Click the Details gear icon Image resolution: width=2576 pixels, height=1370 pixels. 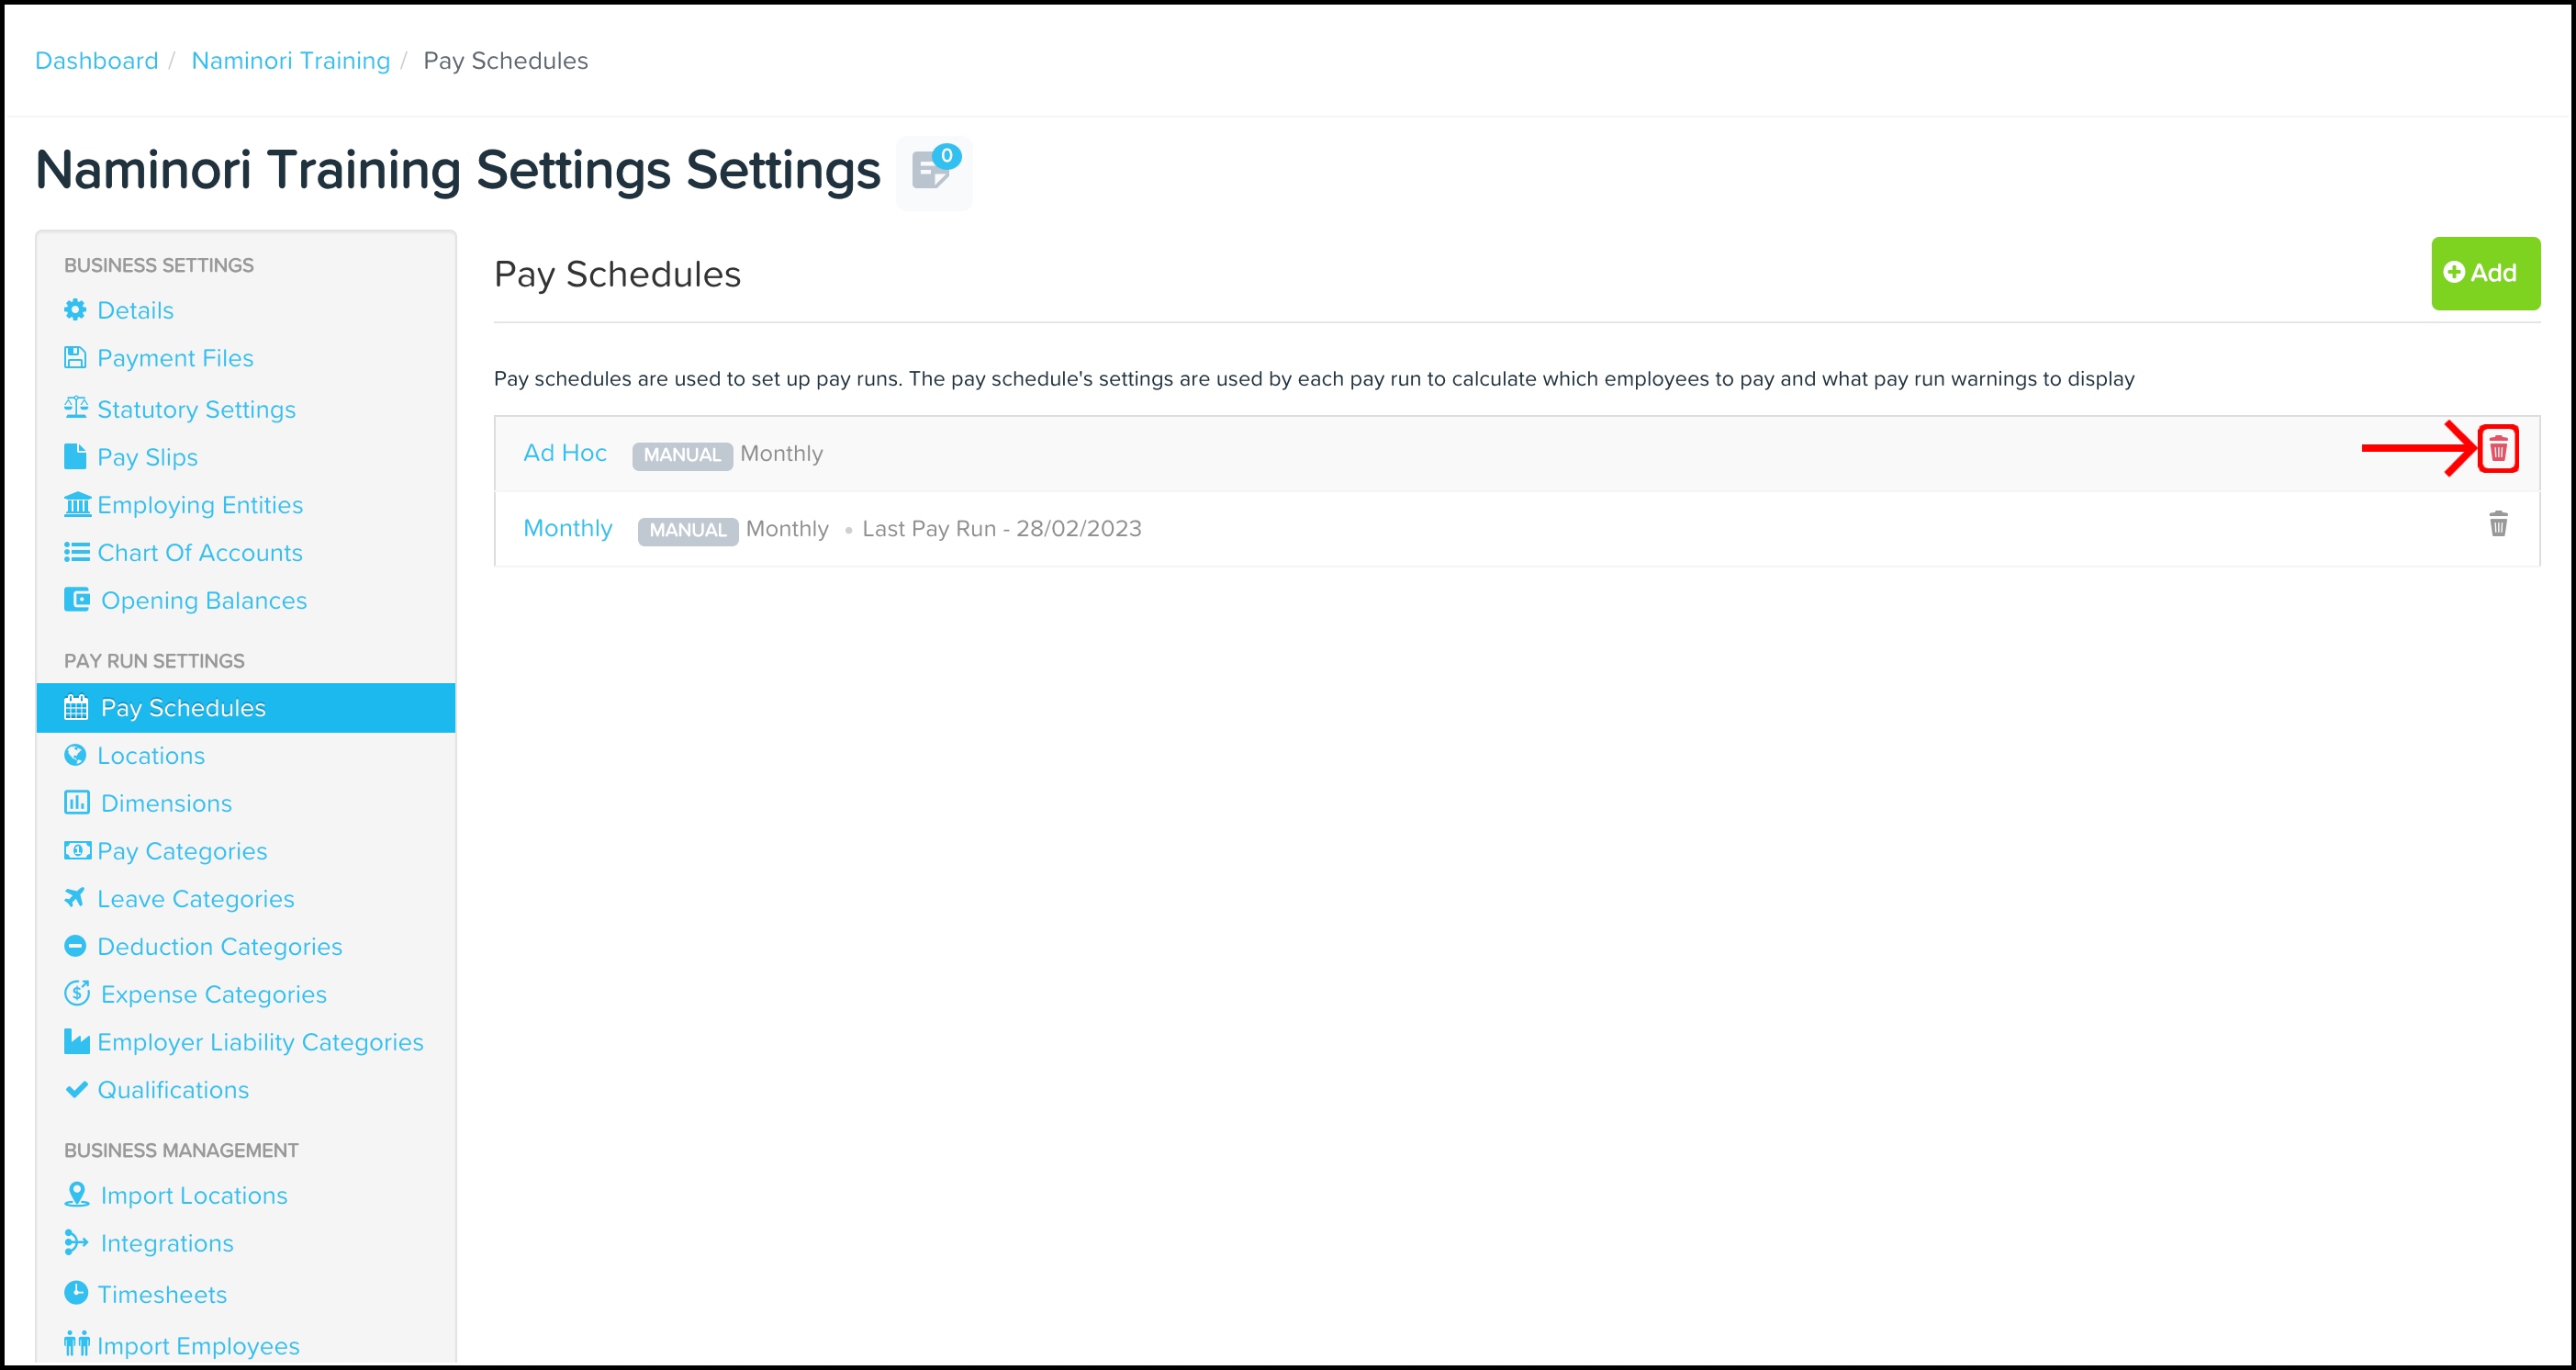coord(75,310)
